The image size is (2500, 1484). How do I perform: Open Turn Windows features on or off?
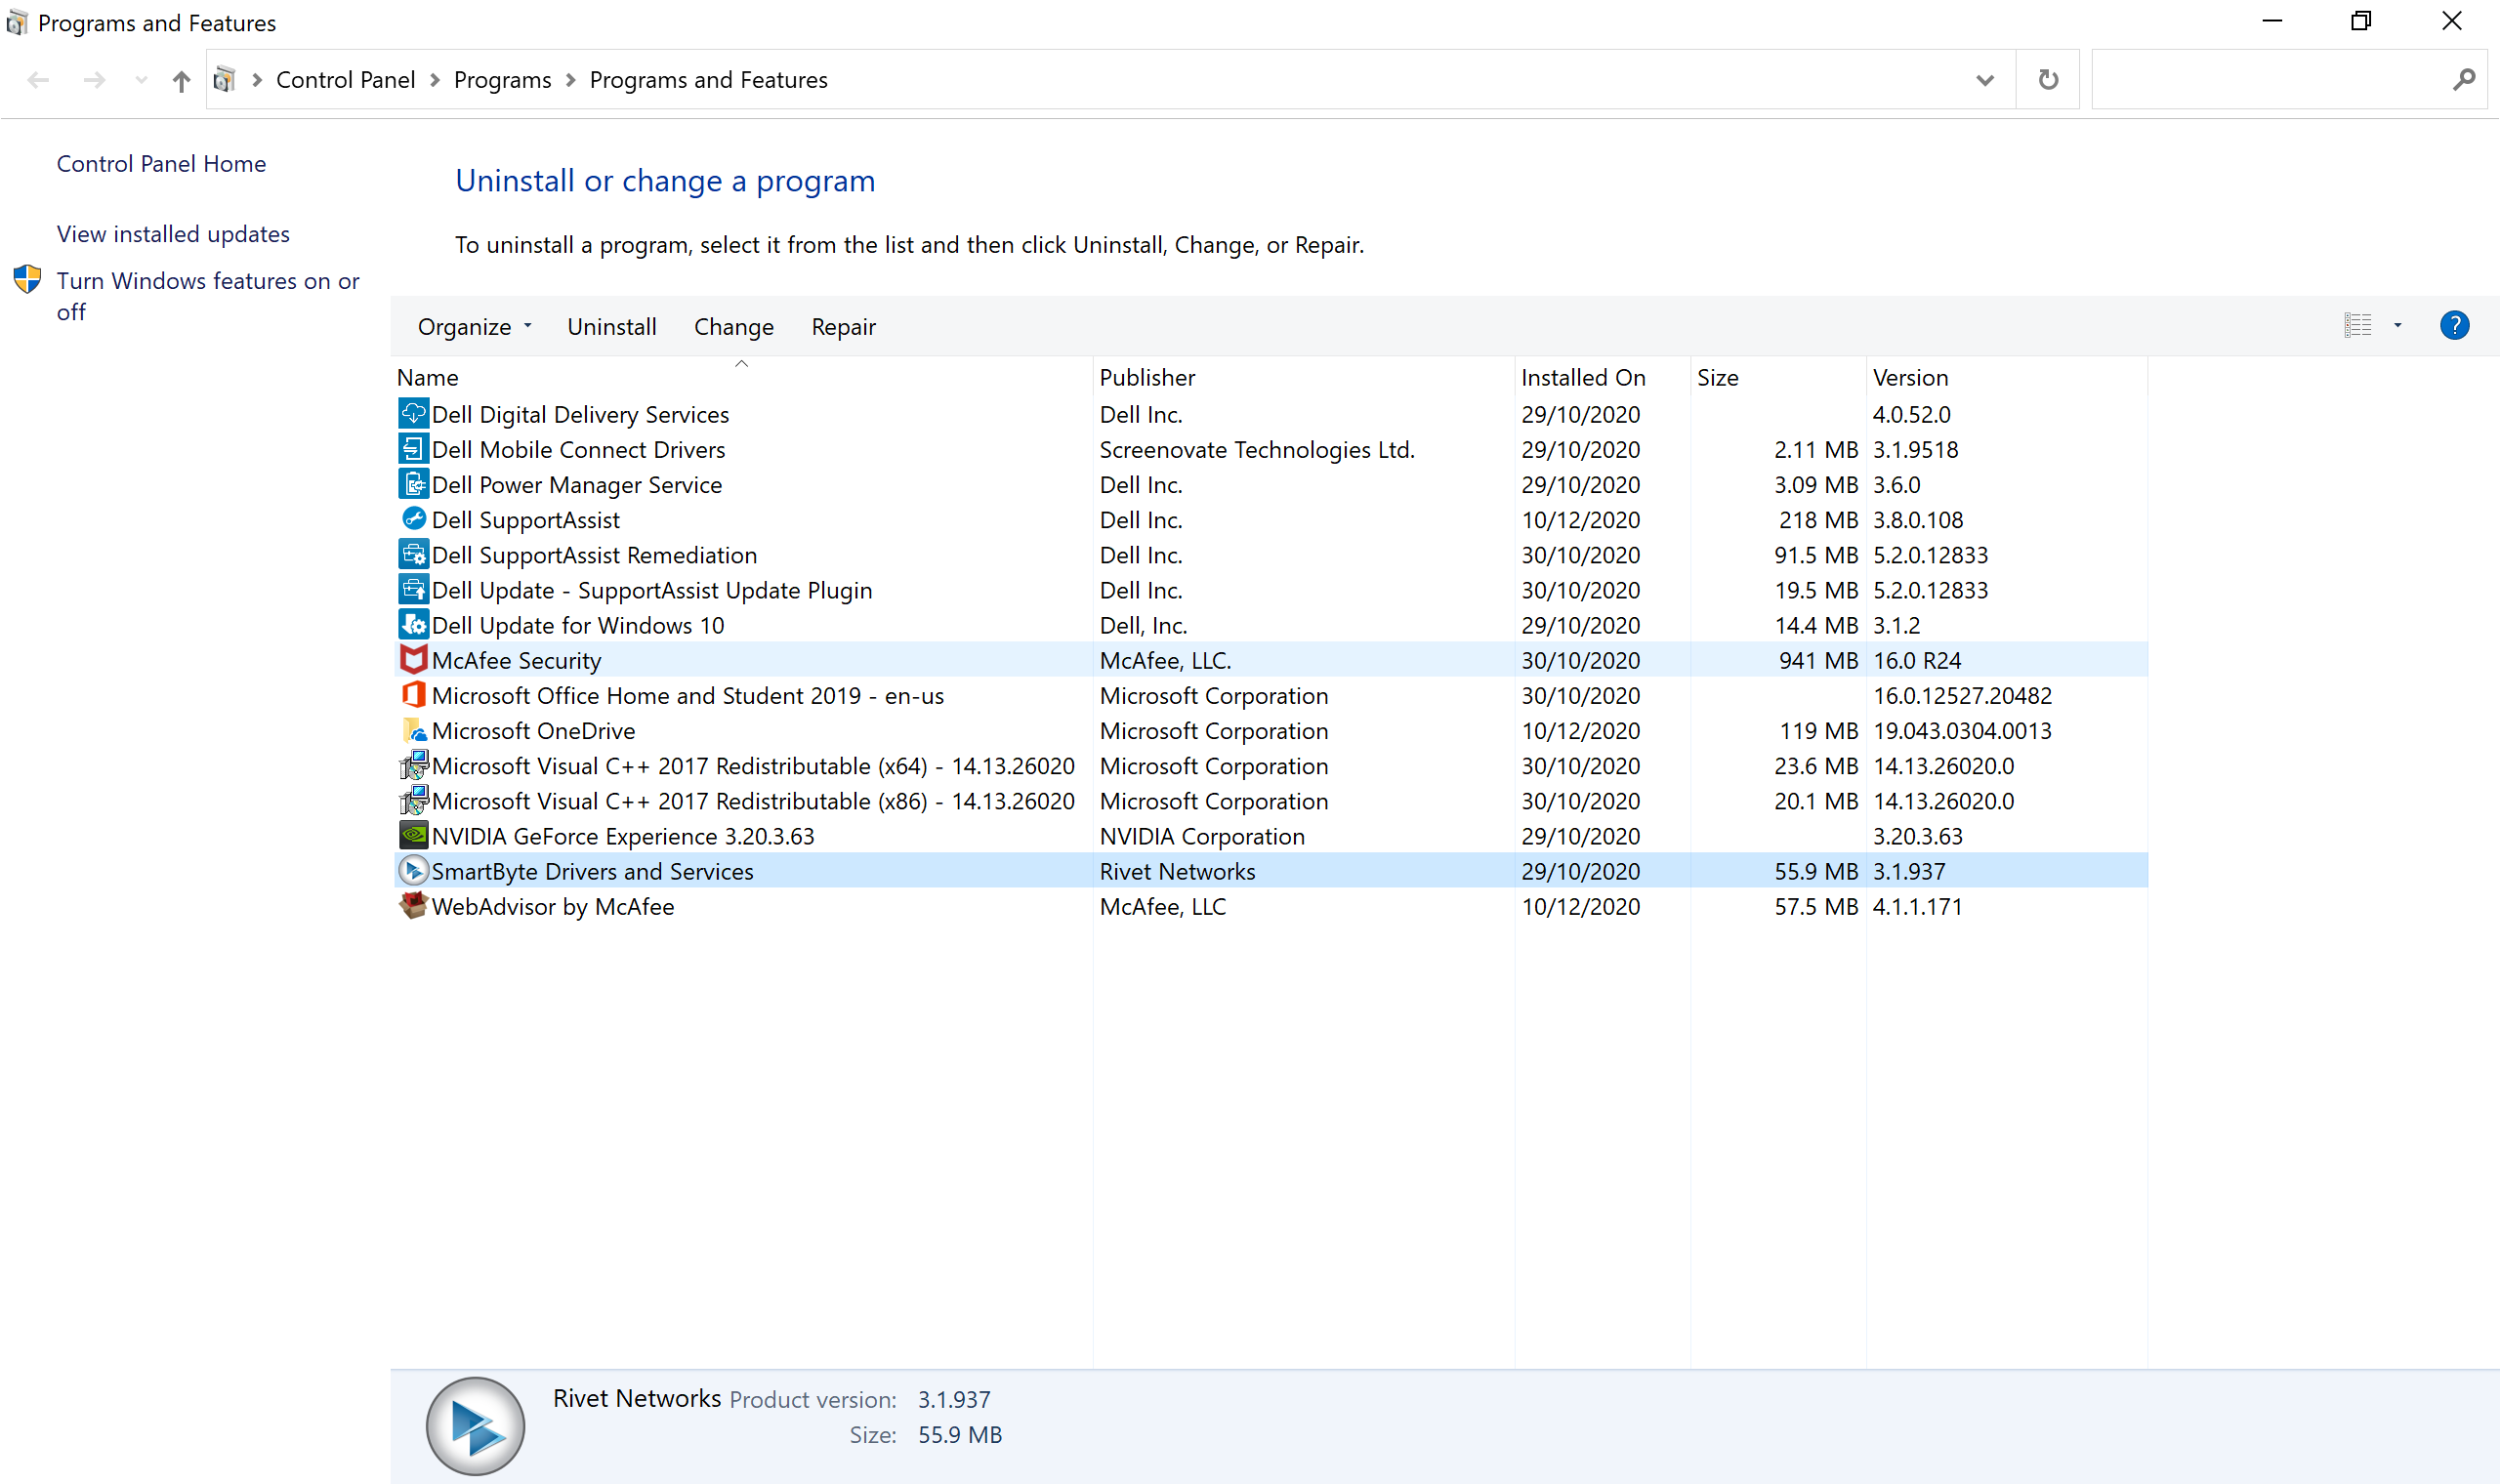tap(208, 296)
